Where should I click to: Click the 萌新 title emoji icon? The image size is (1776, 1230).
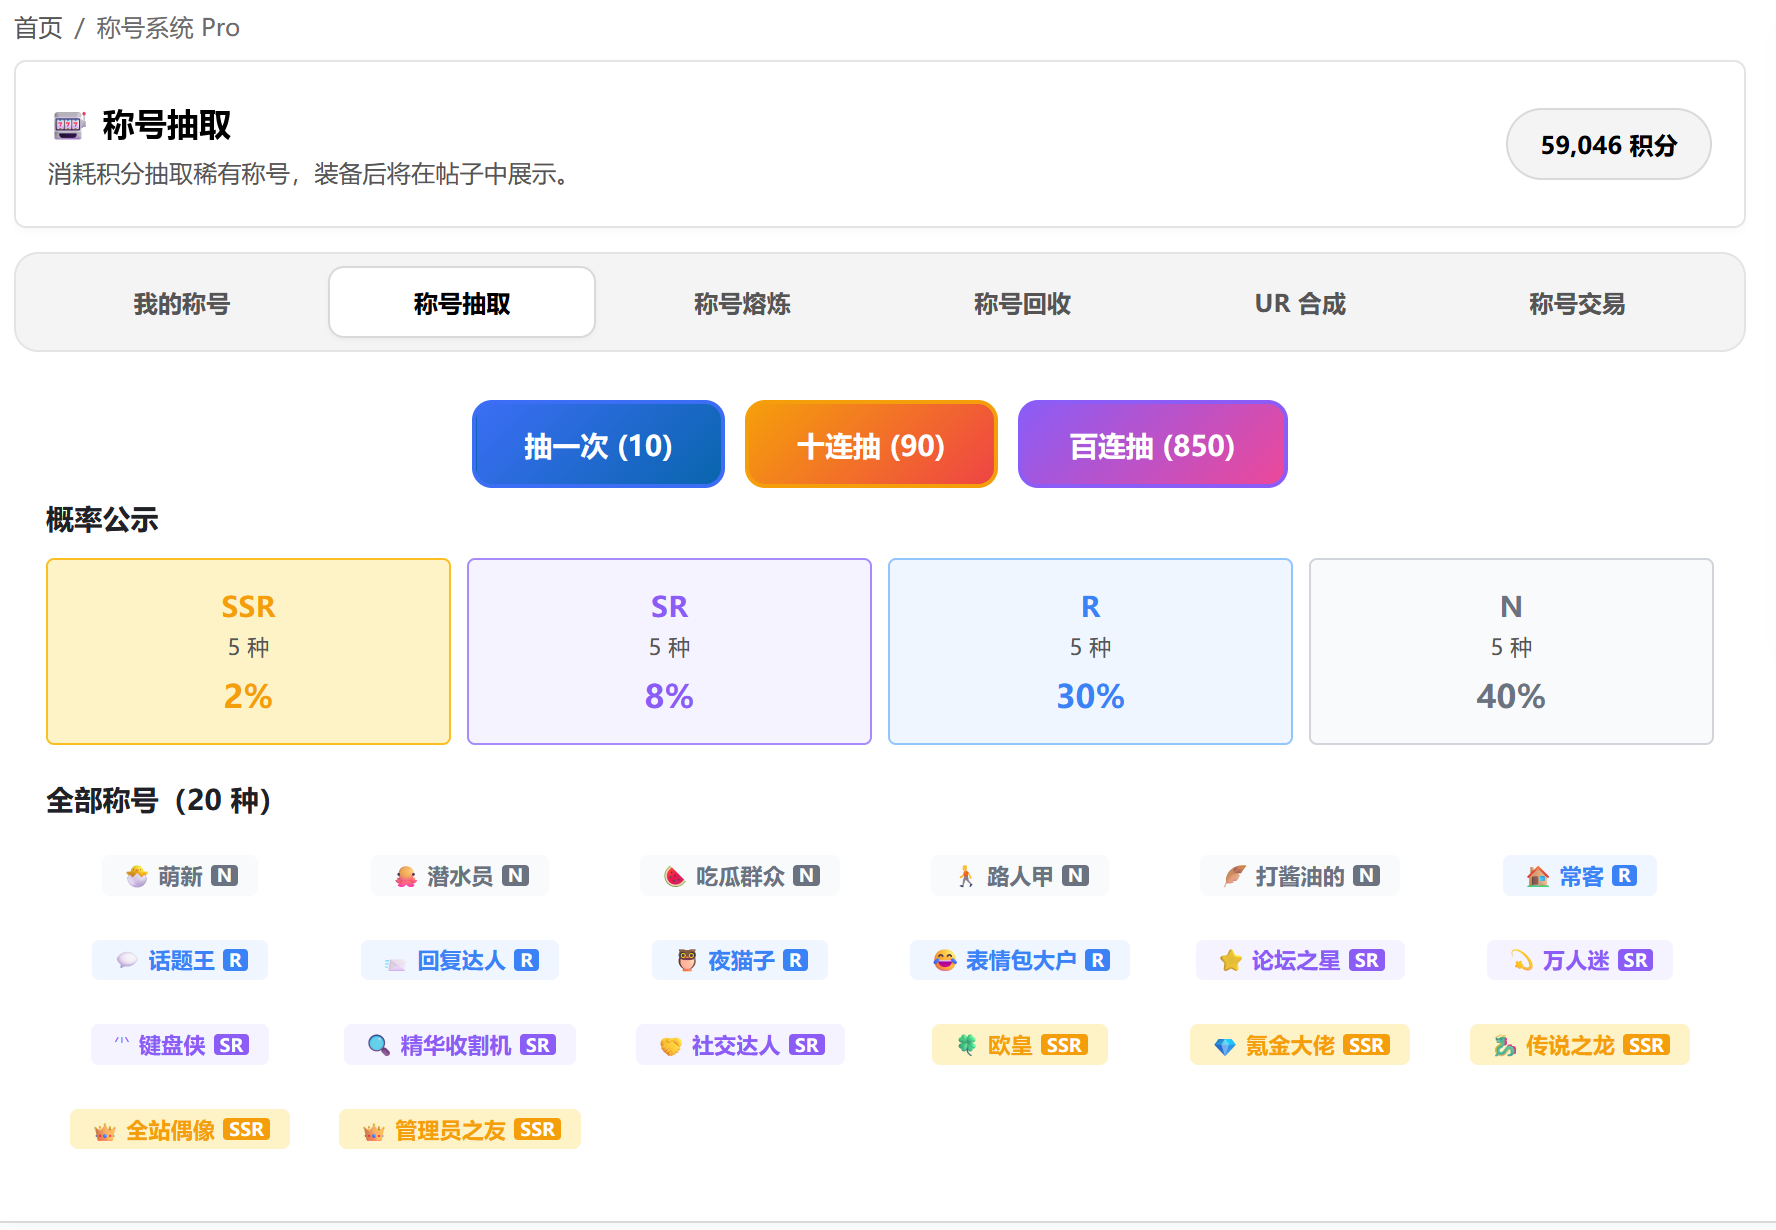pos(137,877)
